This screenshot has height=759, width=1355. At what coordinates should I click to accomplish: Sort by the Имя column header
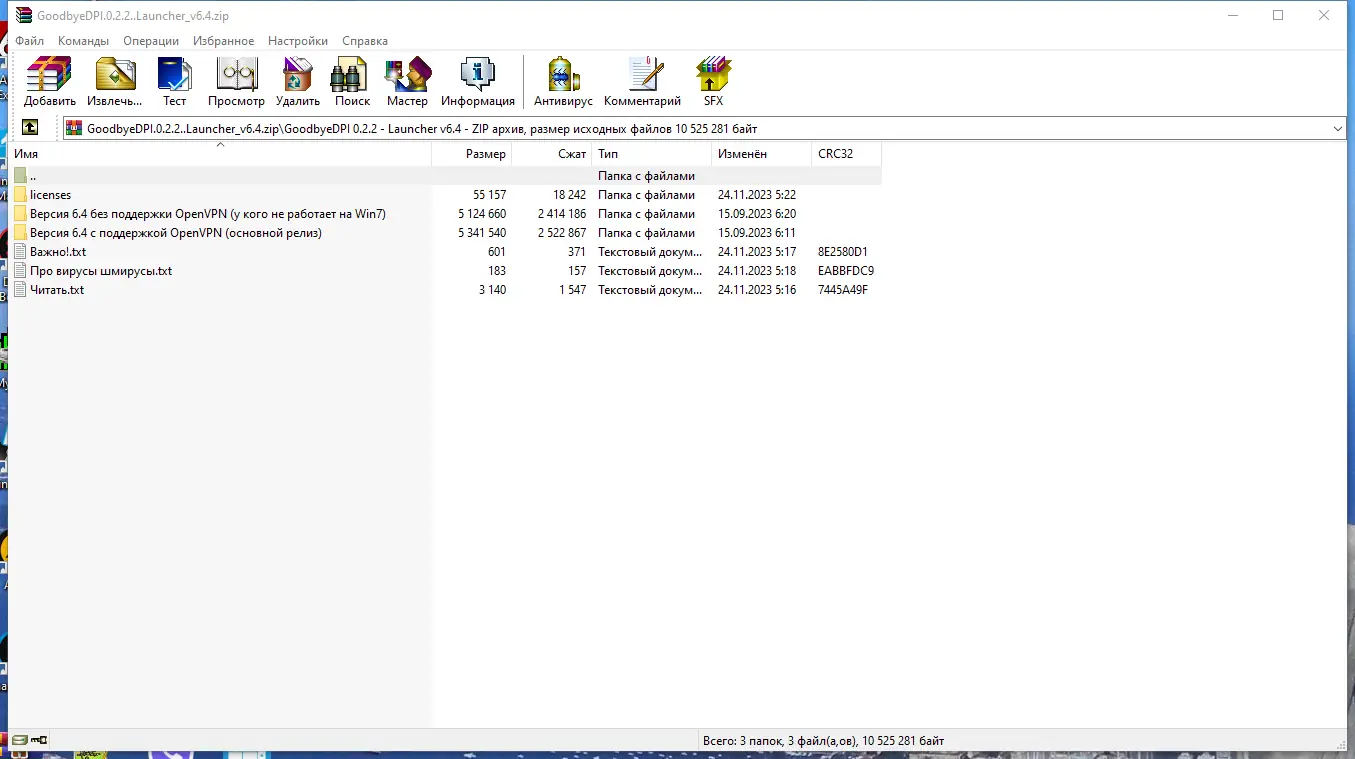pos(221,154)
